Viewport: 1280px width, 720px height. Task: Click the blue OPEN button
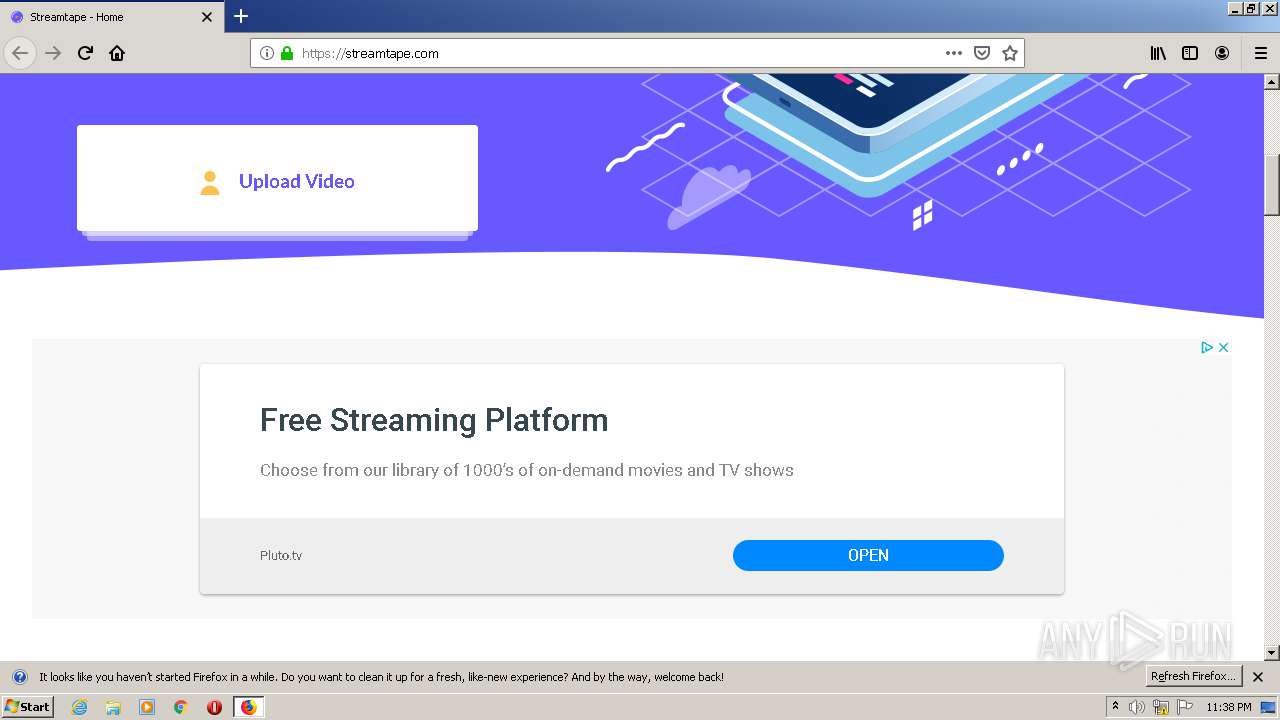[x=868, y=555]
